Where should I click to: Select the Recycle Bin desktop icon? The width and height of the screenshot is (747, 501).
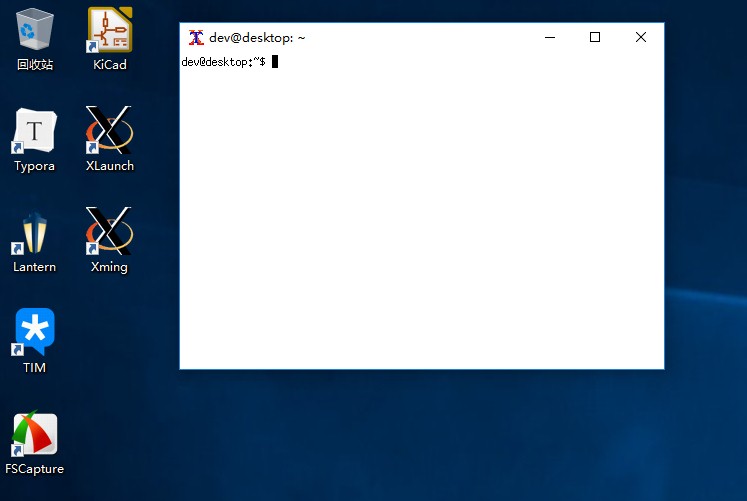(x=35, y=30)
